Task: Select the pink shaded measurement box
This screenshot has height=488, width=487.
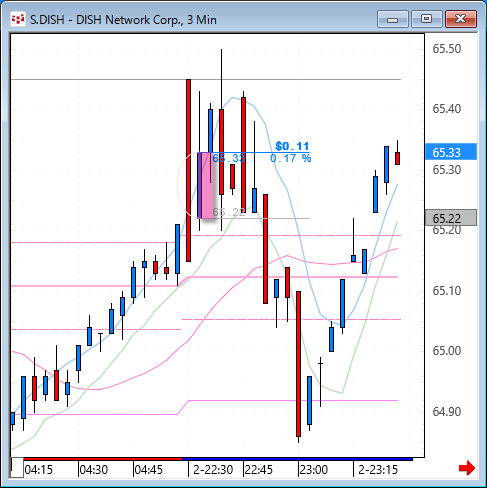Action: (x=206, y=185)
